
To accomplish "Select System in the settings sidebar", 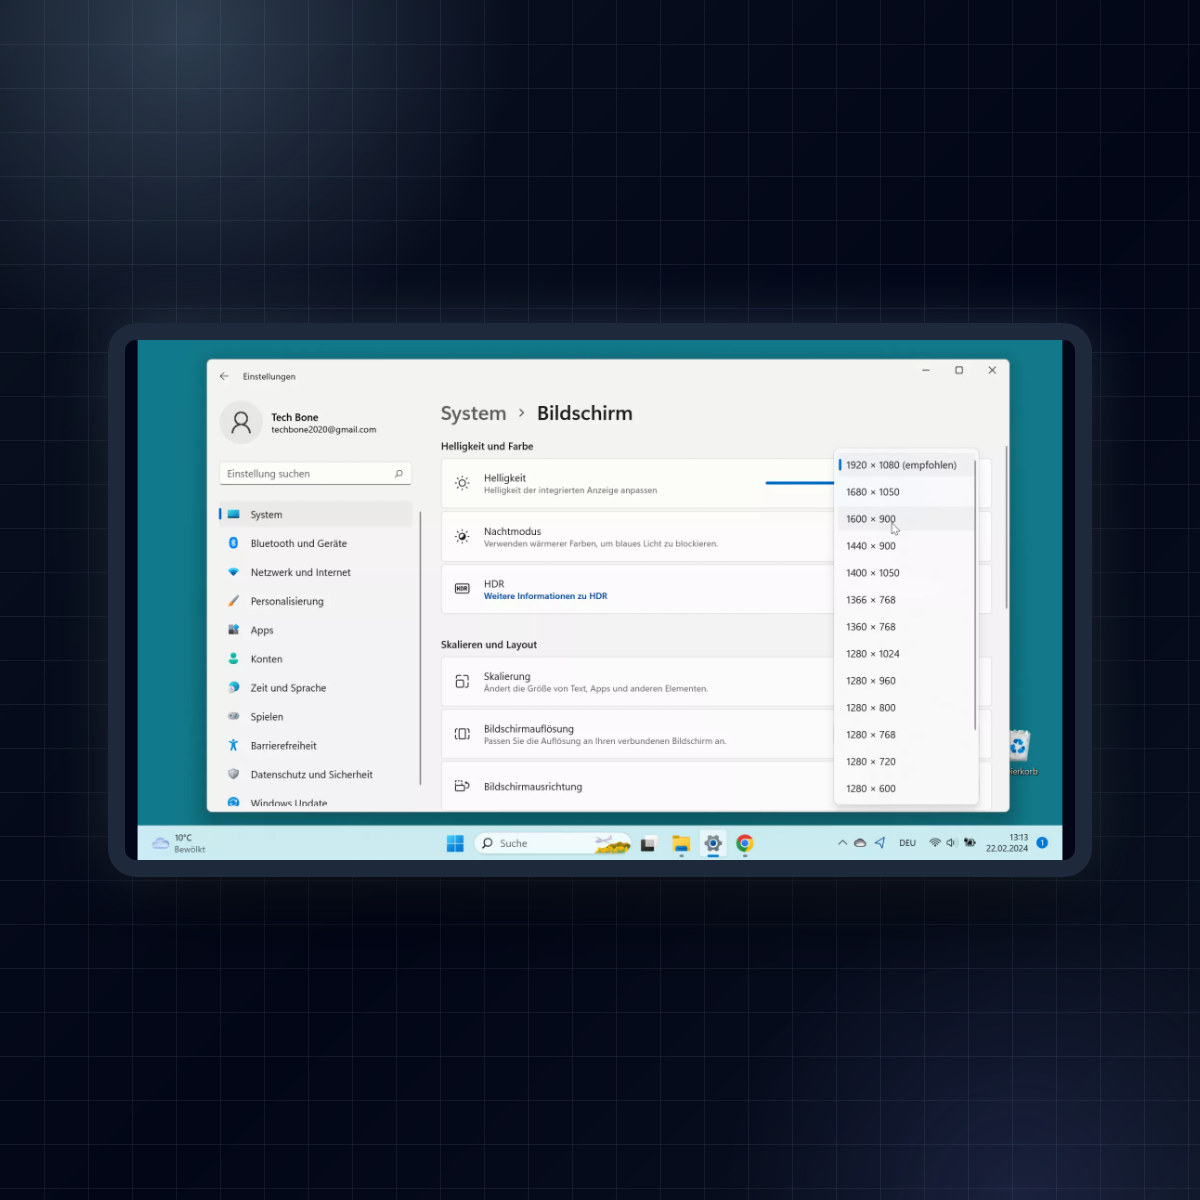I will [315, 514].
